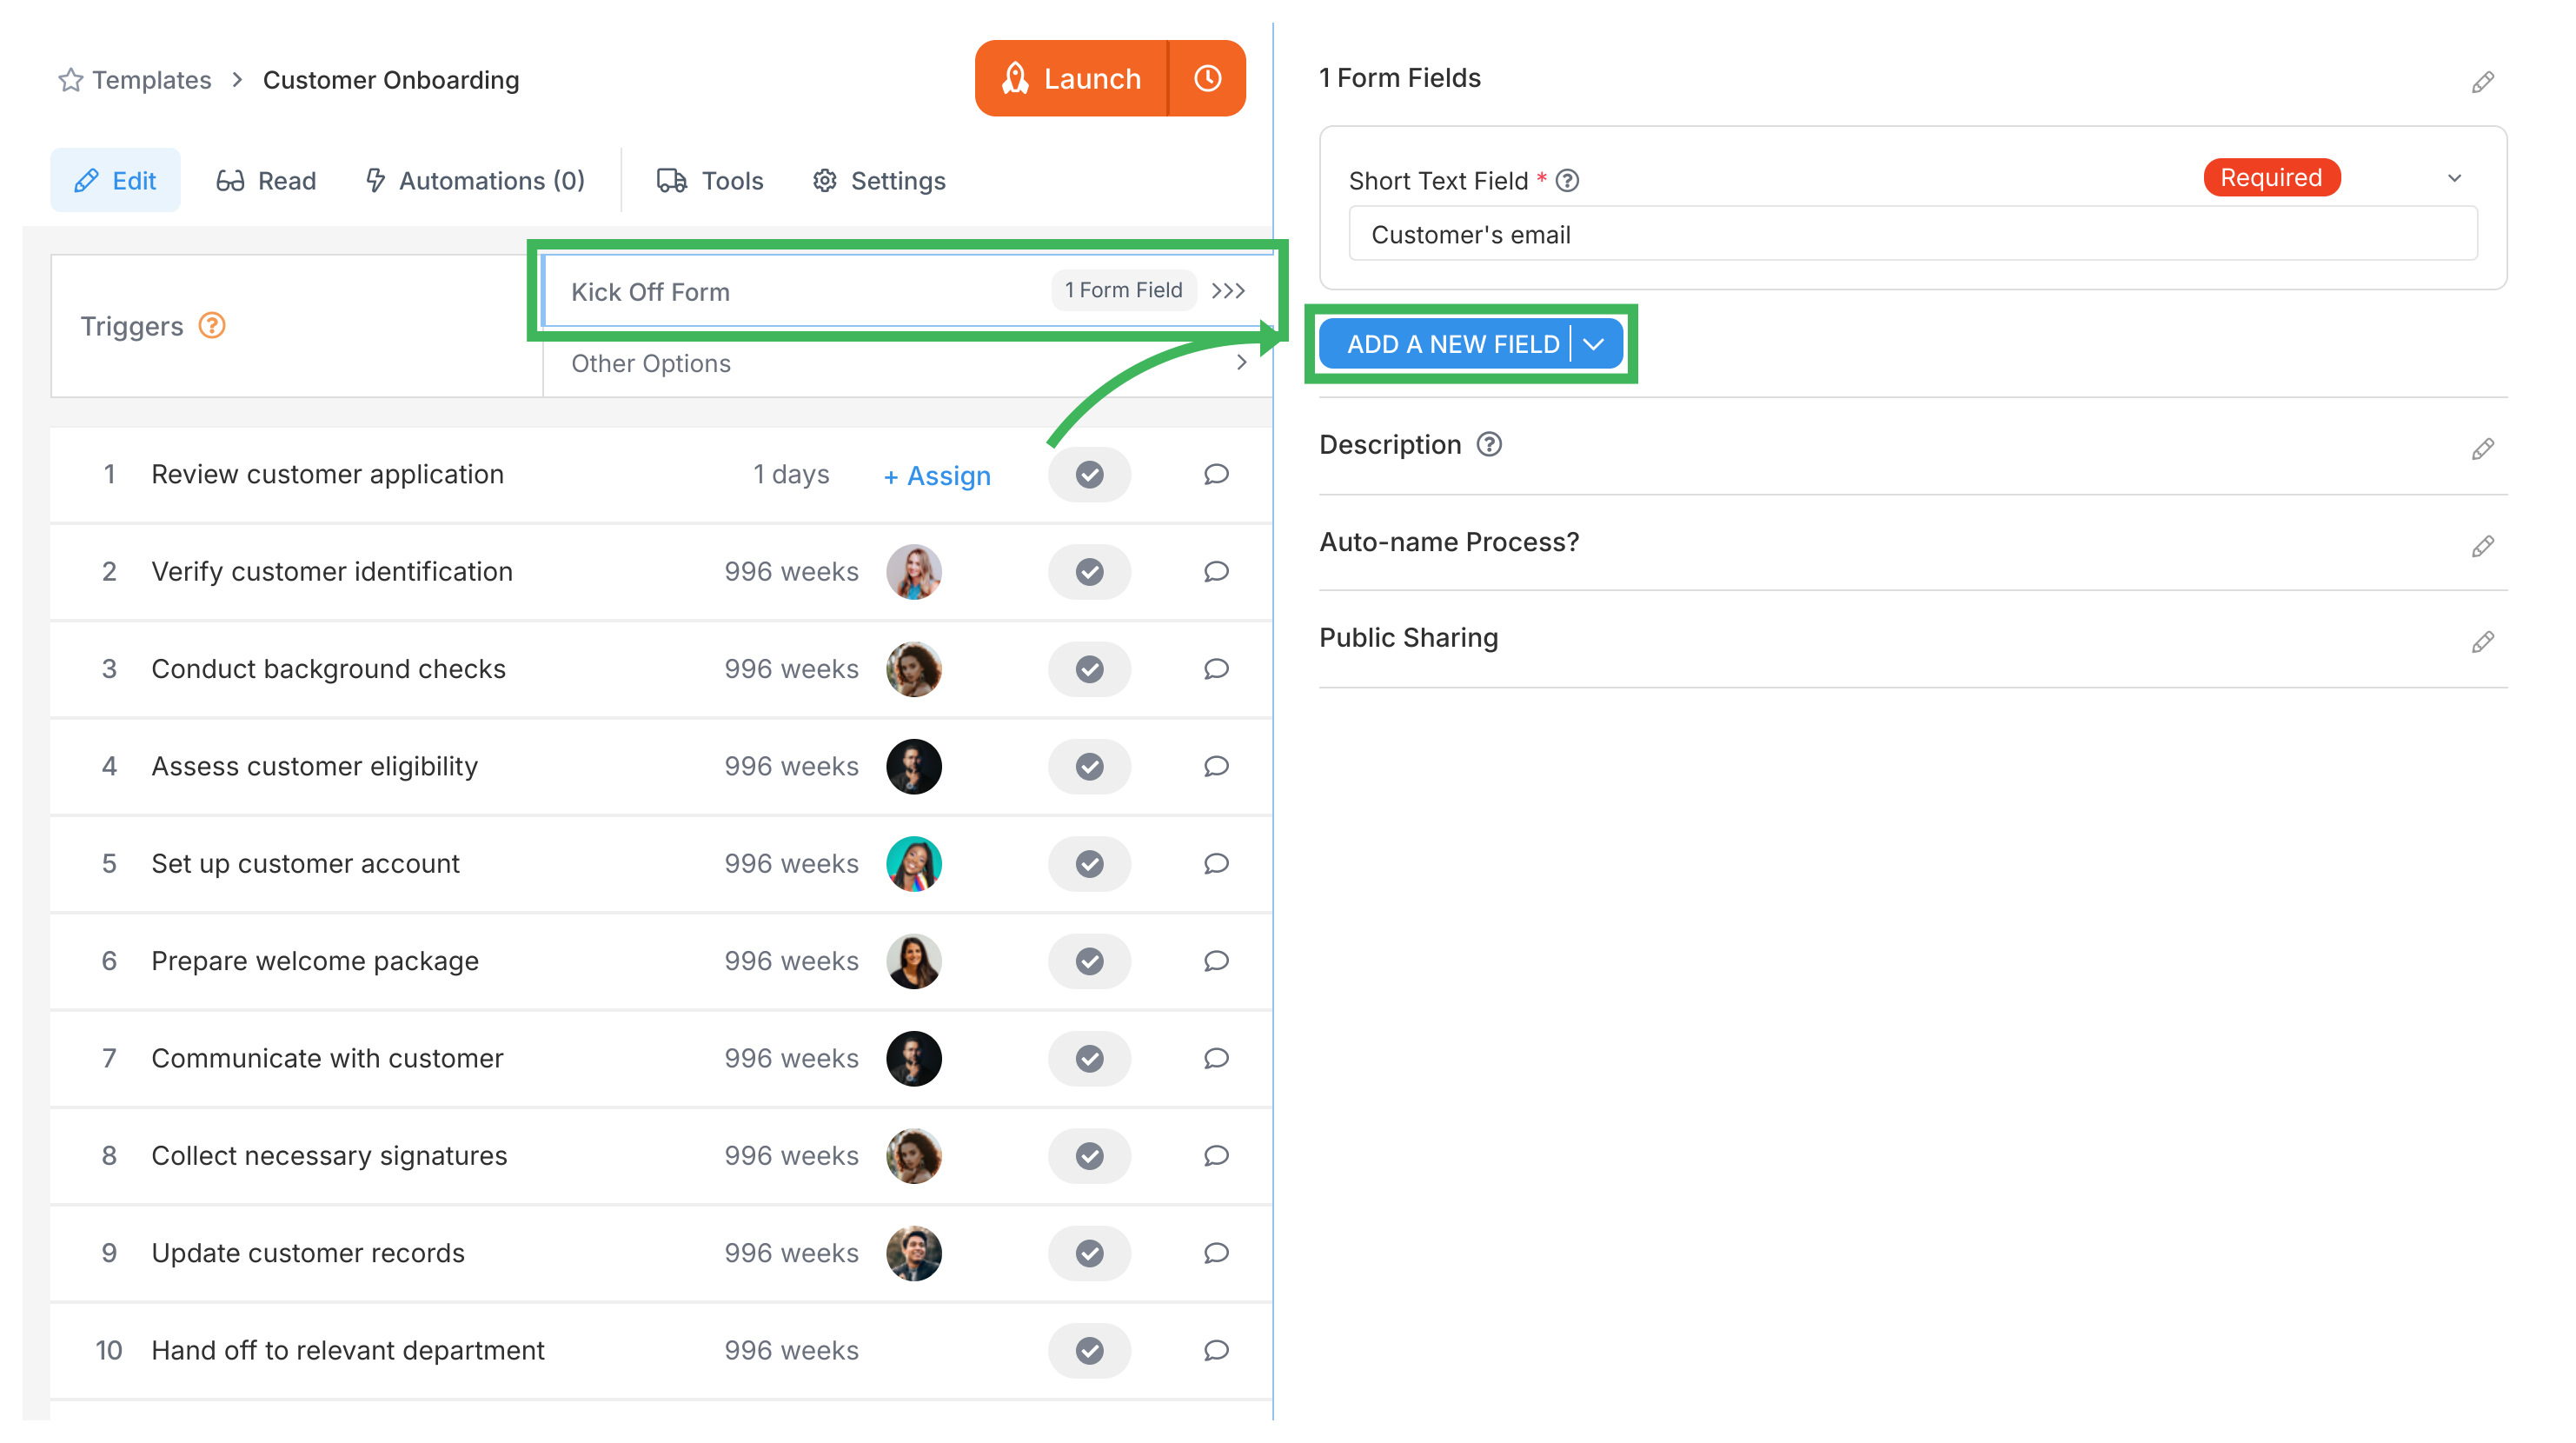
Task: Toggle the Required field status
Action: pos(2272,177)
